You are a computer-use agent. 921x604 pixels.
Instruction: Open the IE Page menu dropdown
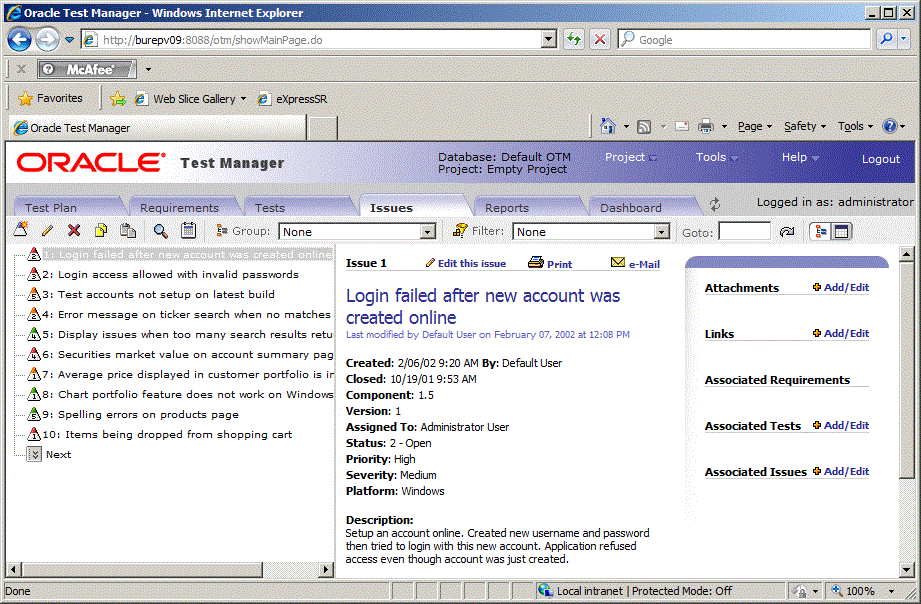click(x=755, y=126)
